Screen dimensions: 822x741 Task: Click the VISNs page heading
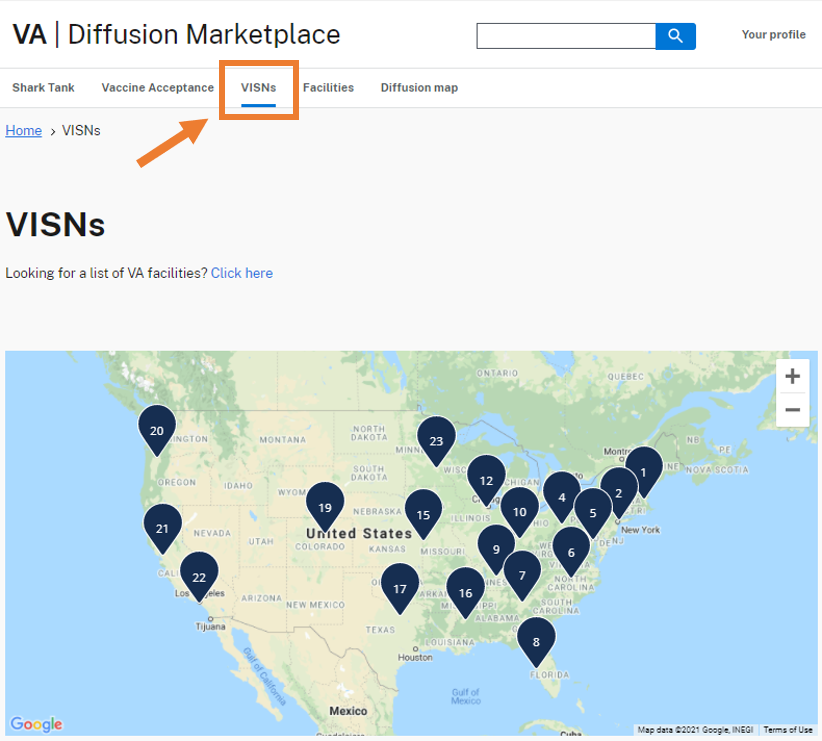(x=56, y=224)
